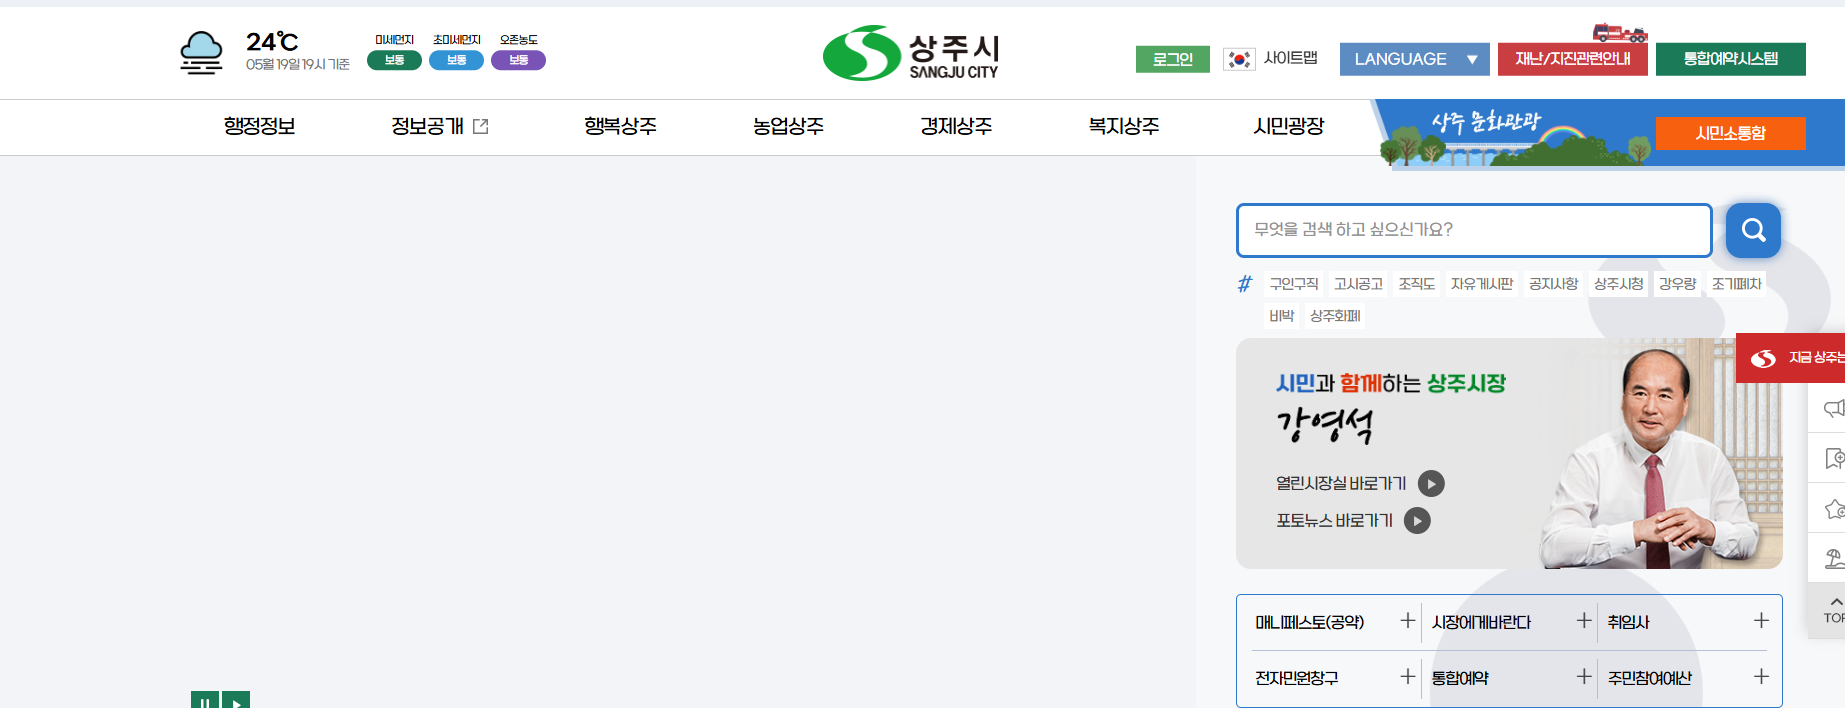Select the 비박 keyword tag

click(1282, 316)
